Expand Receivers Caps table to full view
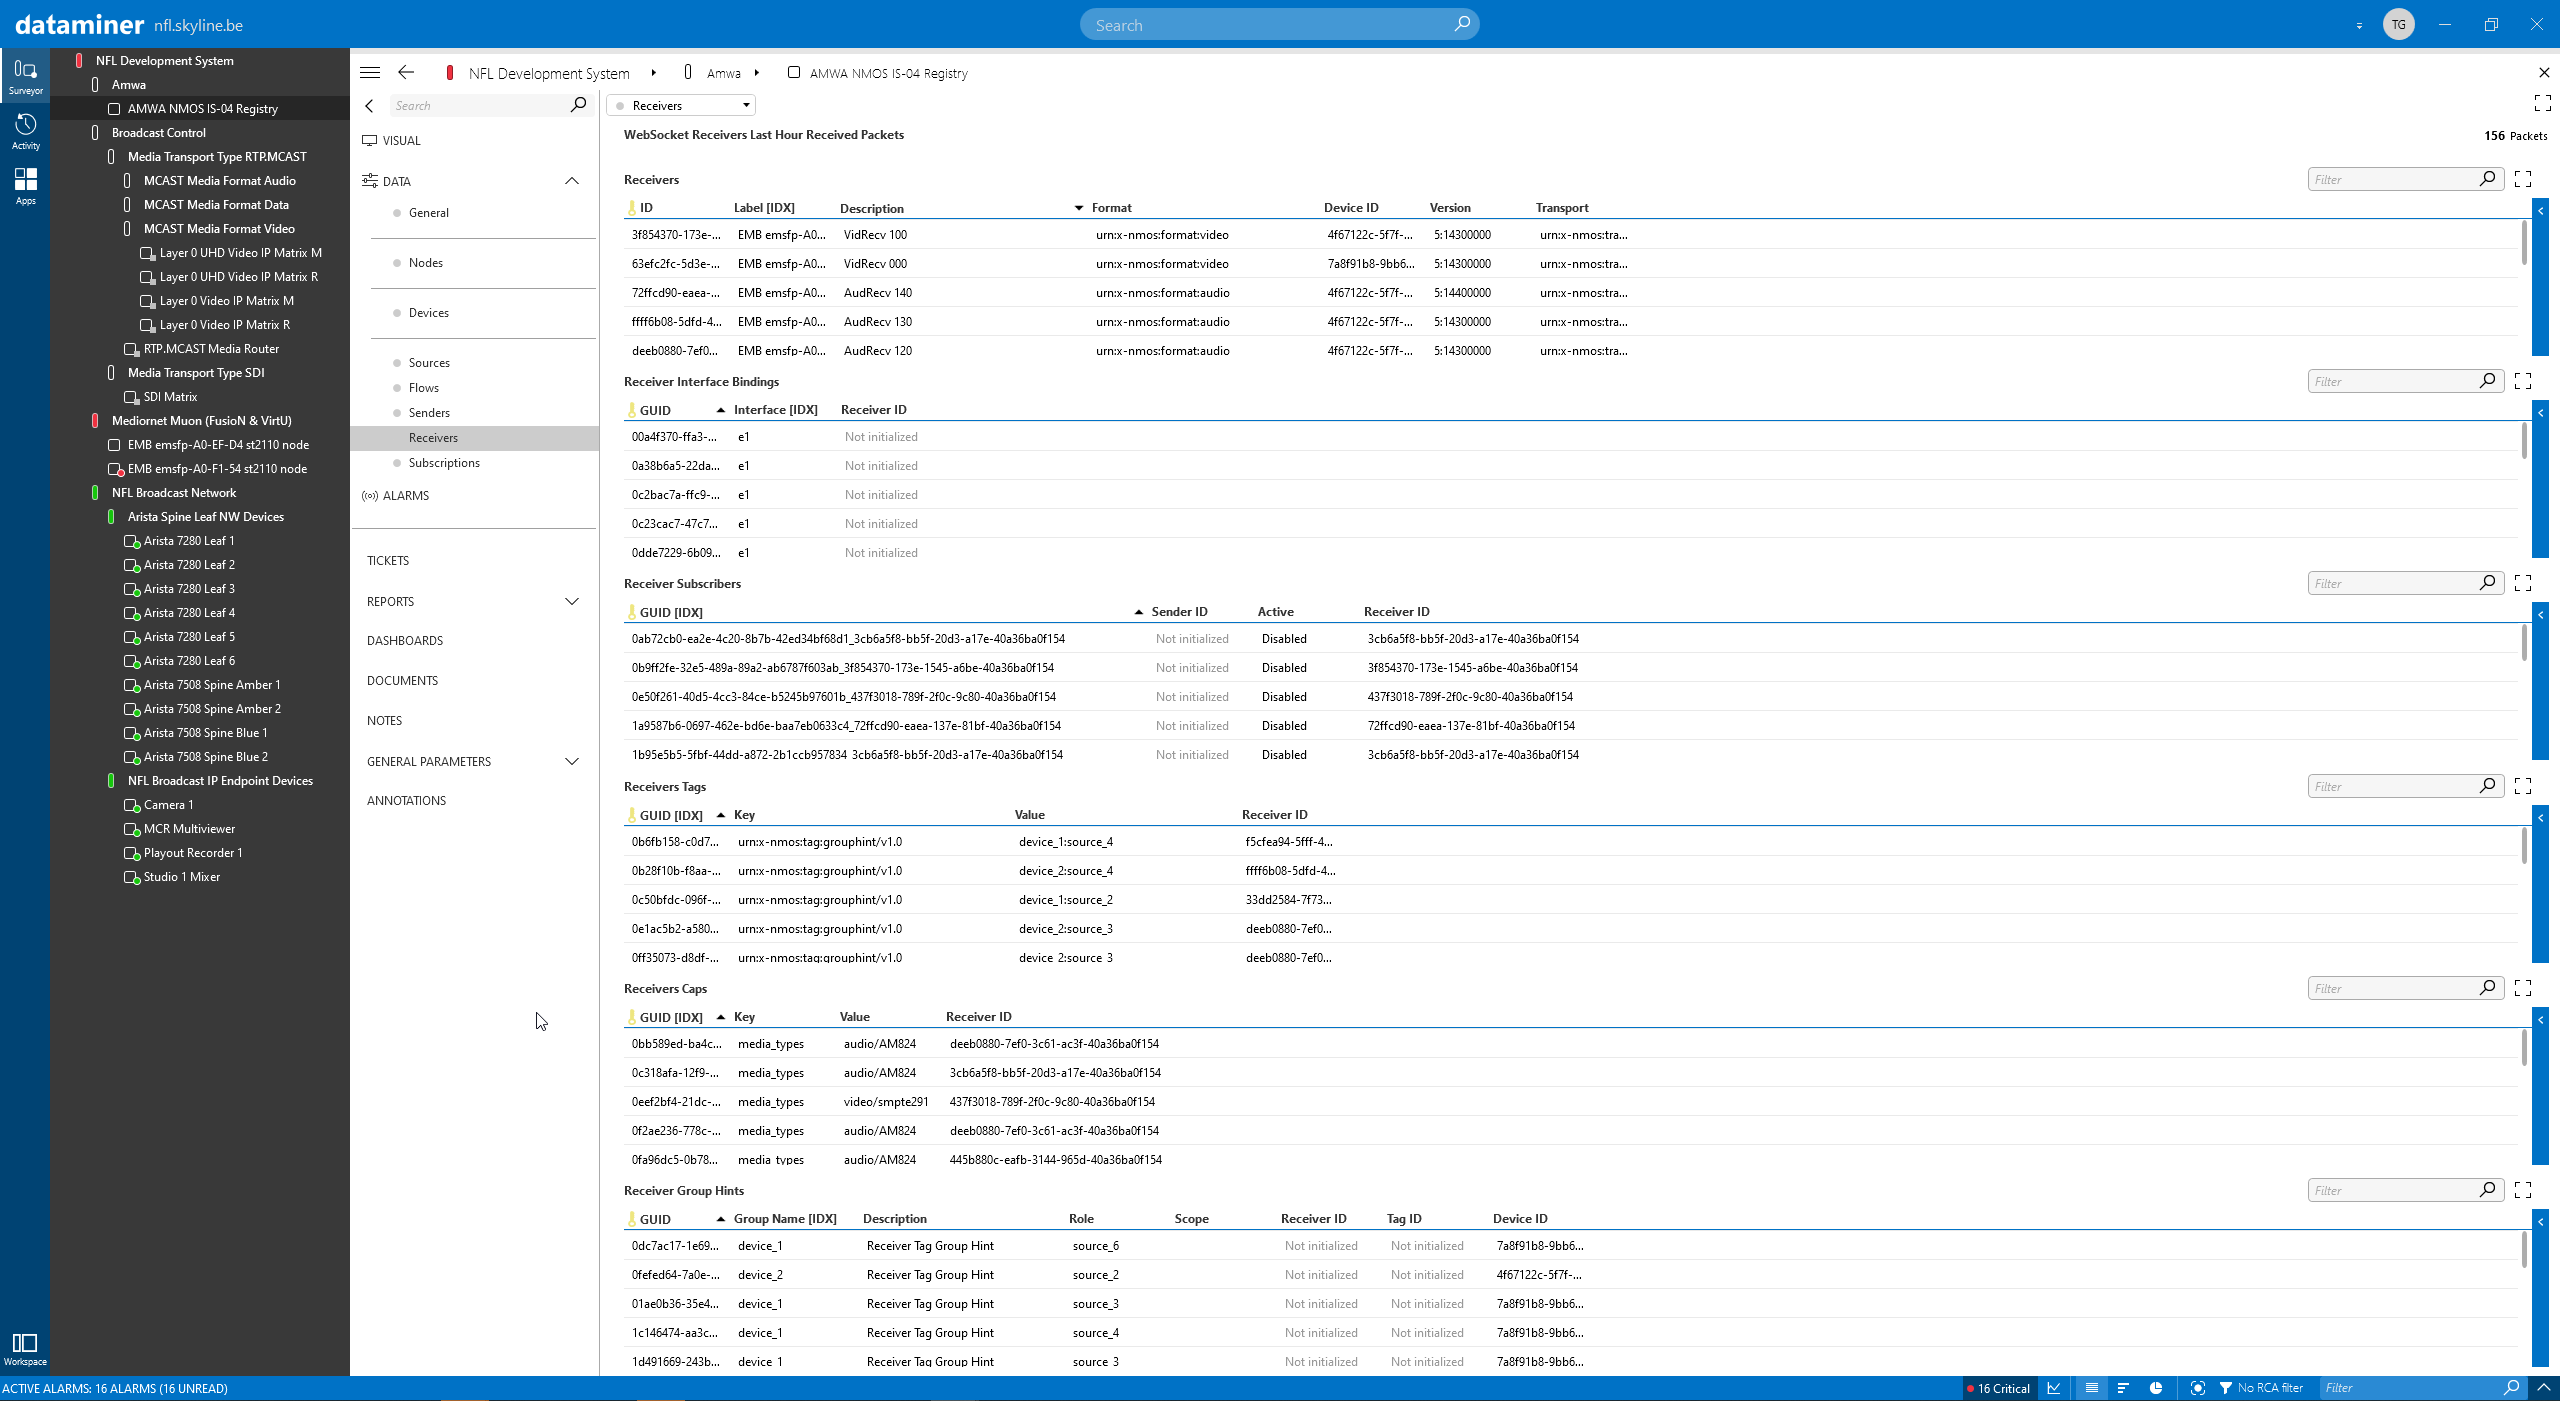This screenshot has height=1401, width=2560. [2523, 988]
